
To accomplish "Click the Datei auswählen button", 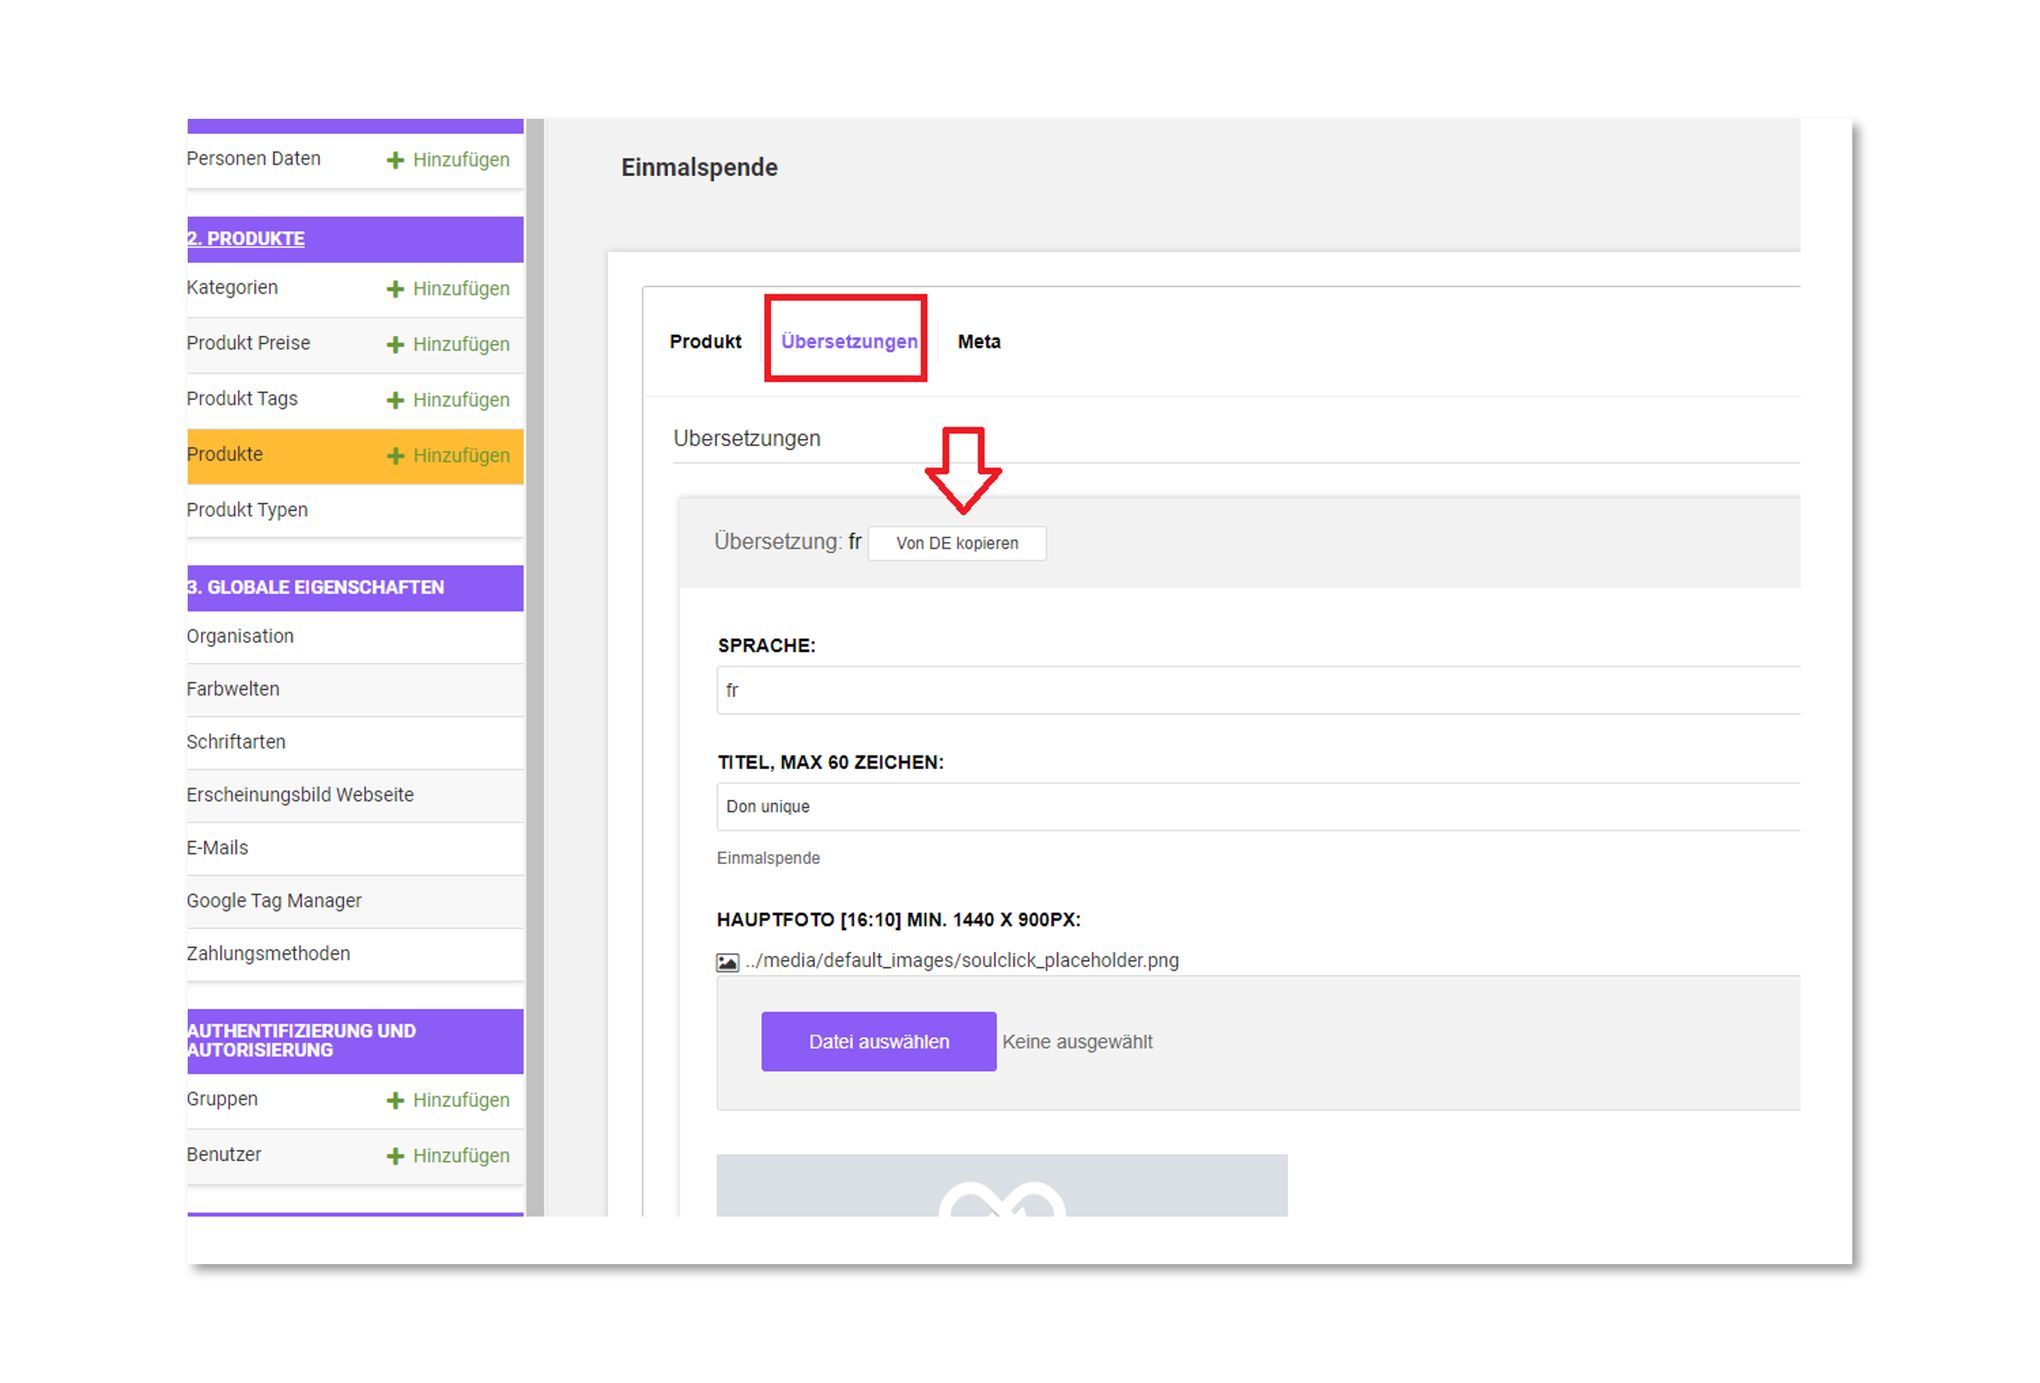I will [878, 1042].
